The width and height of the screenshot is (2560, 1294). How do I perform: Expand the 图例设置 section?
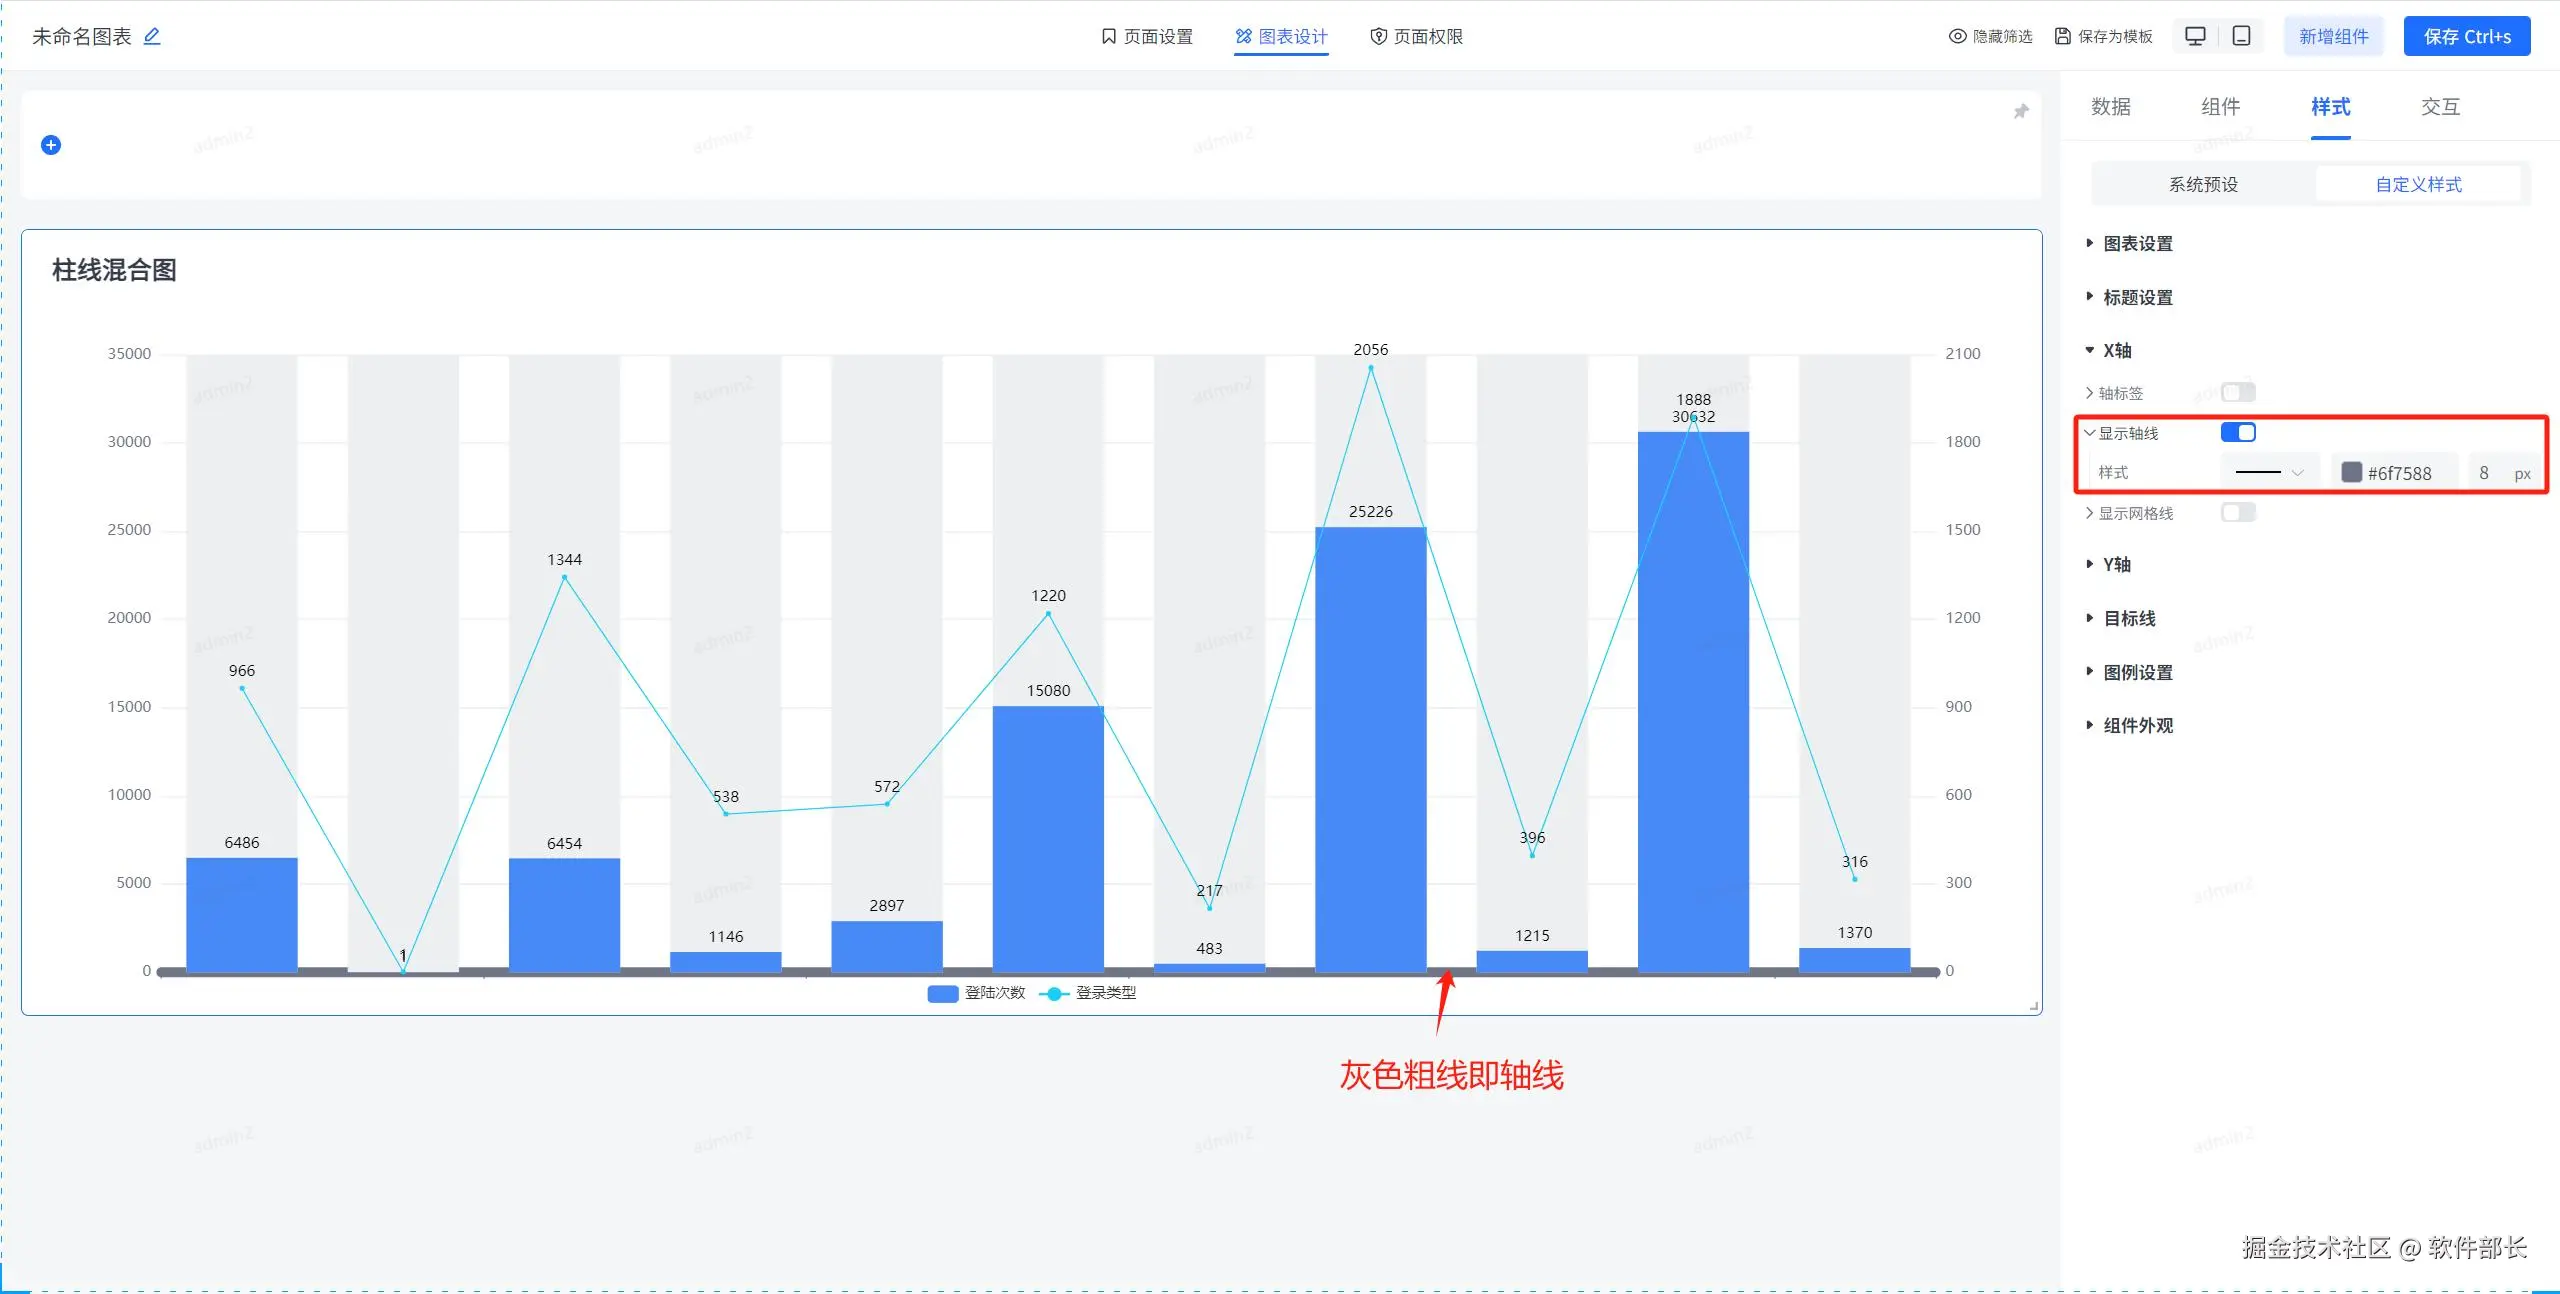[x=2137, y=672]
